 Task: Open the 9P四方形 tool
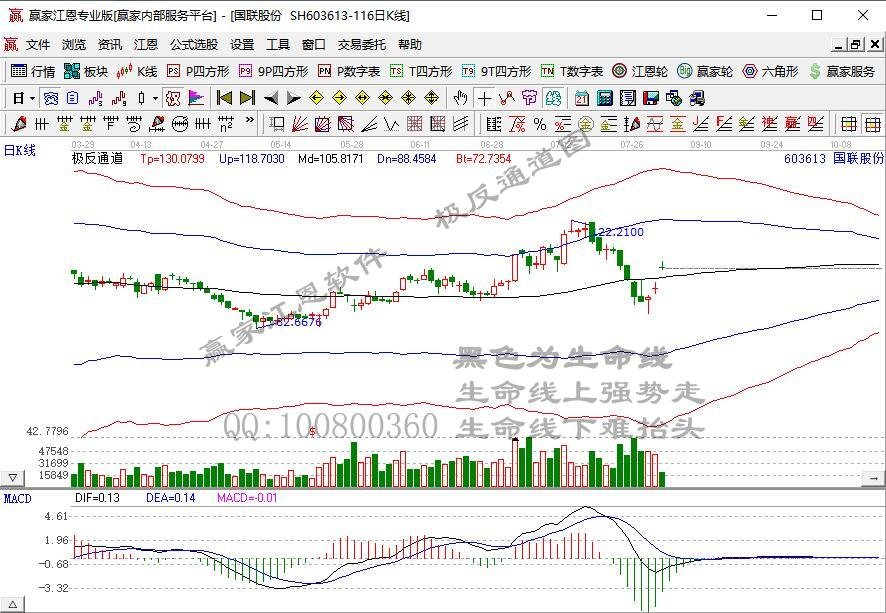tap(273, 71)
